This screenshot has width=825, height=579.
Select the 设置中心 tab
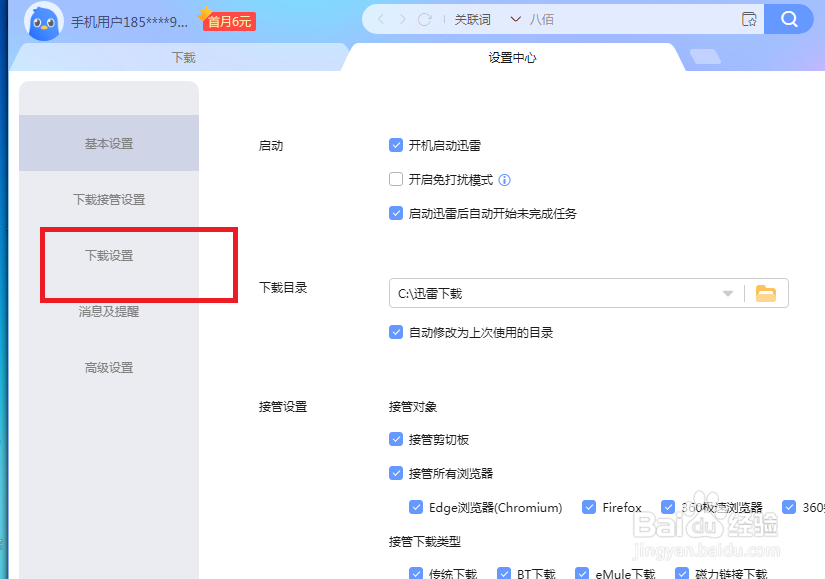(x=512, y=57)
